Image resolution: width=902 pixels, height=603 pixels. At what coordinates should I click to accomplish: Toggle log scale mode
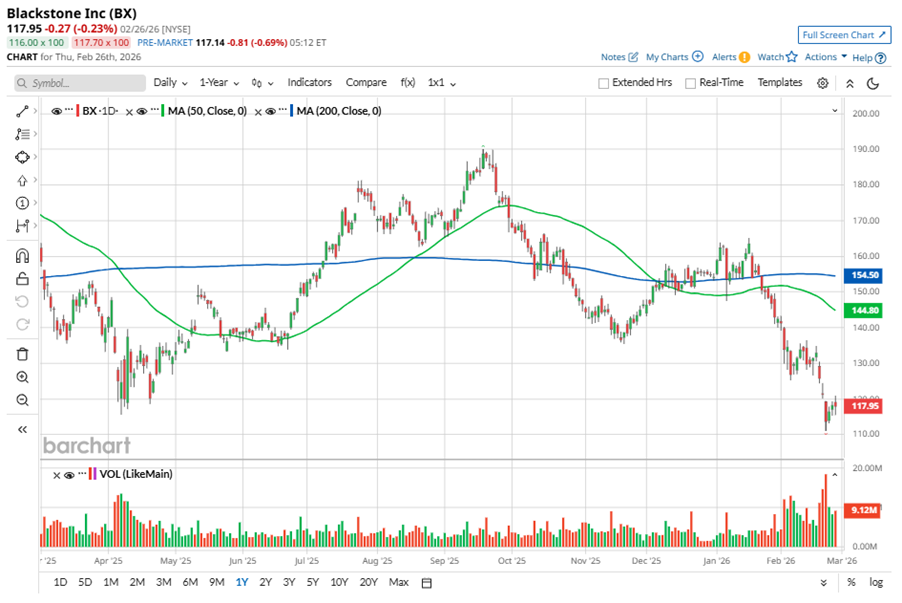876,582
